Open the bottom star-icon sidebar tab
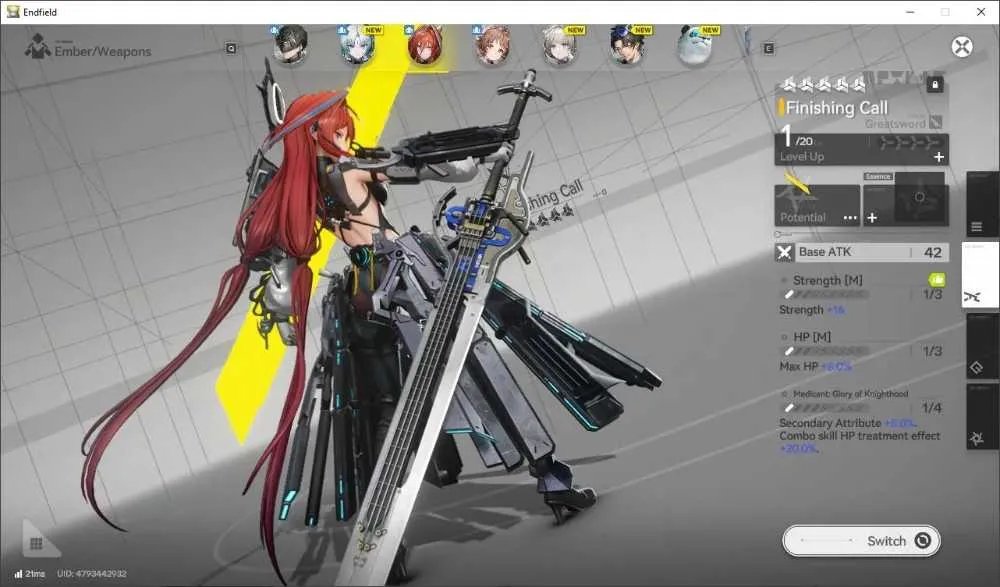This screenshot has width=1000, height=587. pyautogui.click(x=982, y=416)
